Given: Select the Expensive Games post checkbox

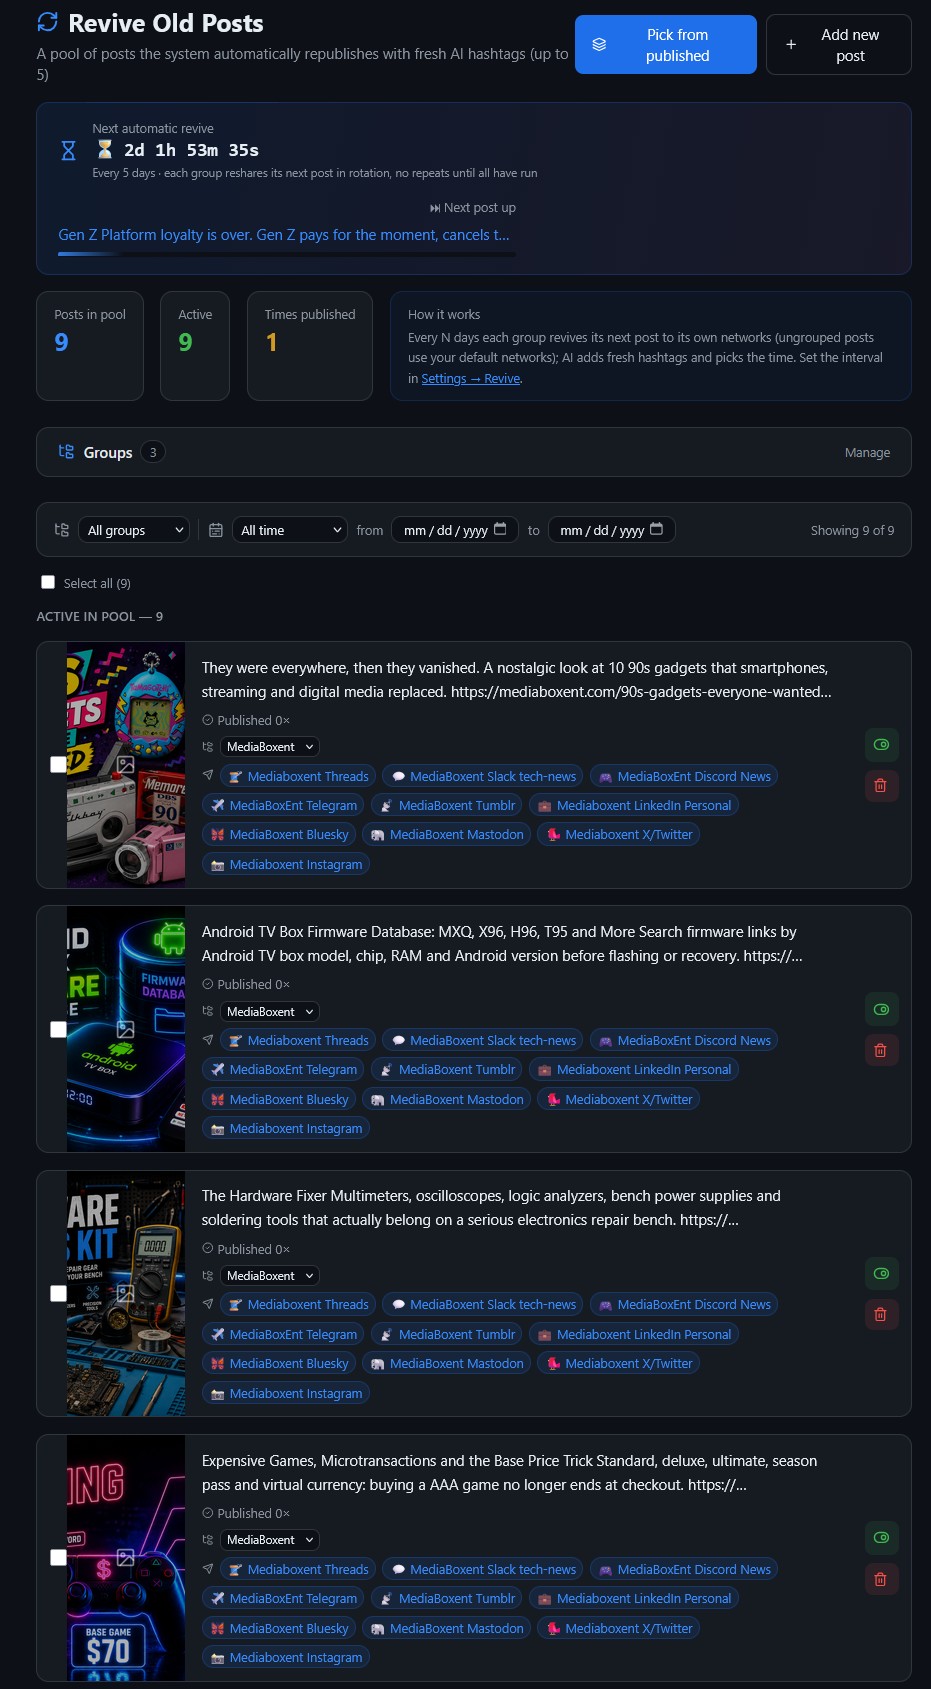Looking at the screenshot, I should (58, 1557).
